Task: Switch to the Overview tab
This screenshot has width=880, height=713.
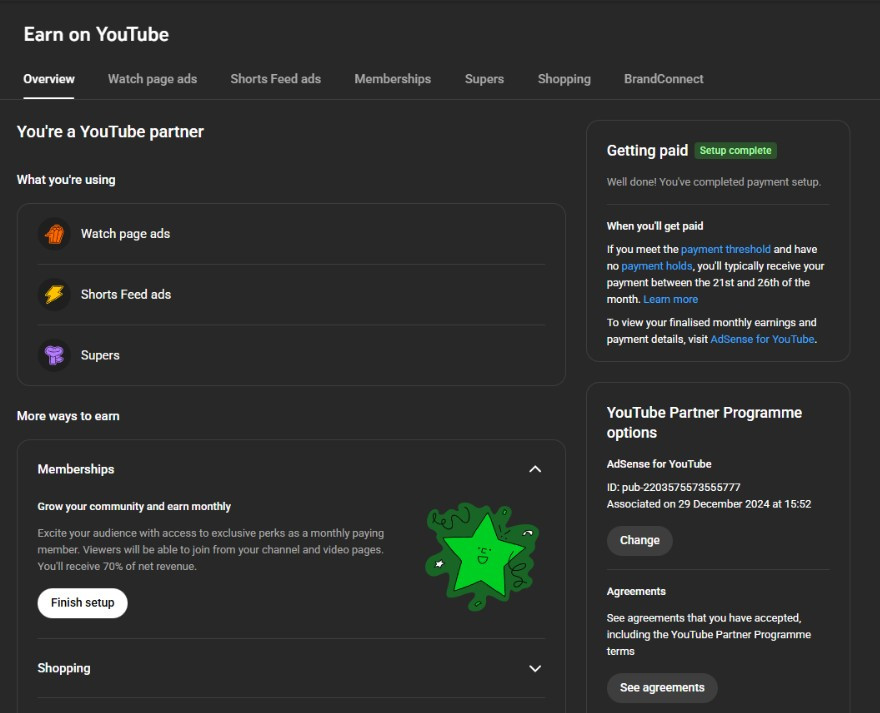Action: [49, 79]
